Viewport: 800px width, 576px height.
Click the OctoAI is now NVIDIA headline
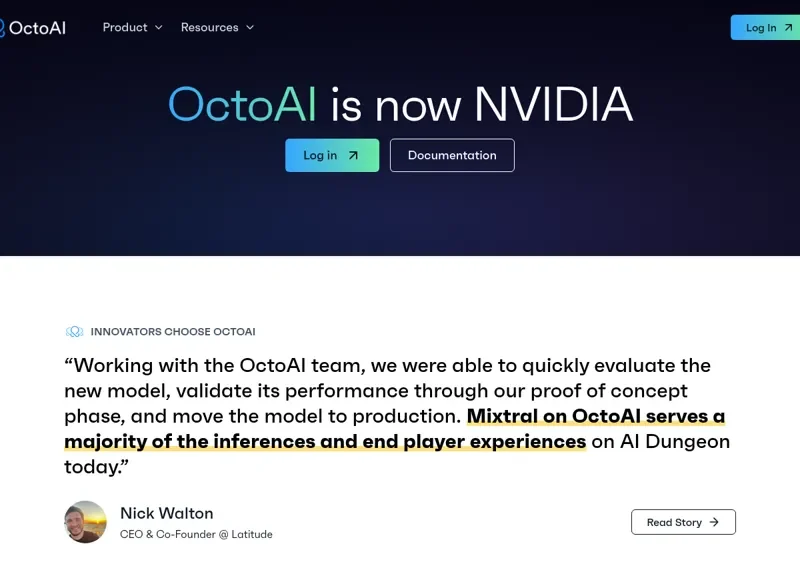coord(400,104)
